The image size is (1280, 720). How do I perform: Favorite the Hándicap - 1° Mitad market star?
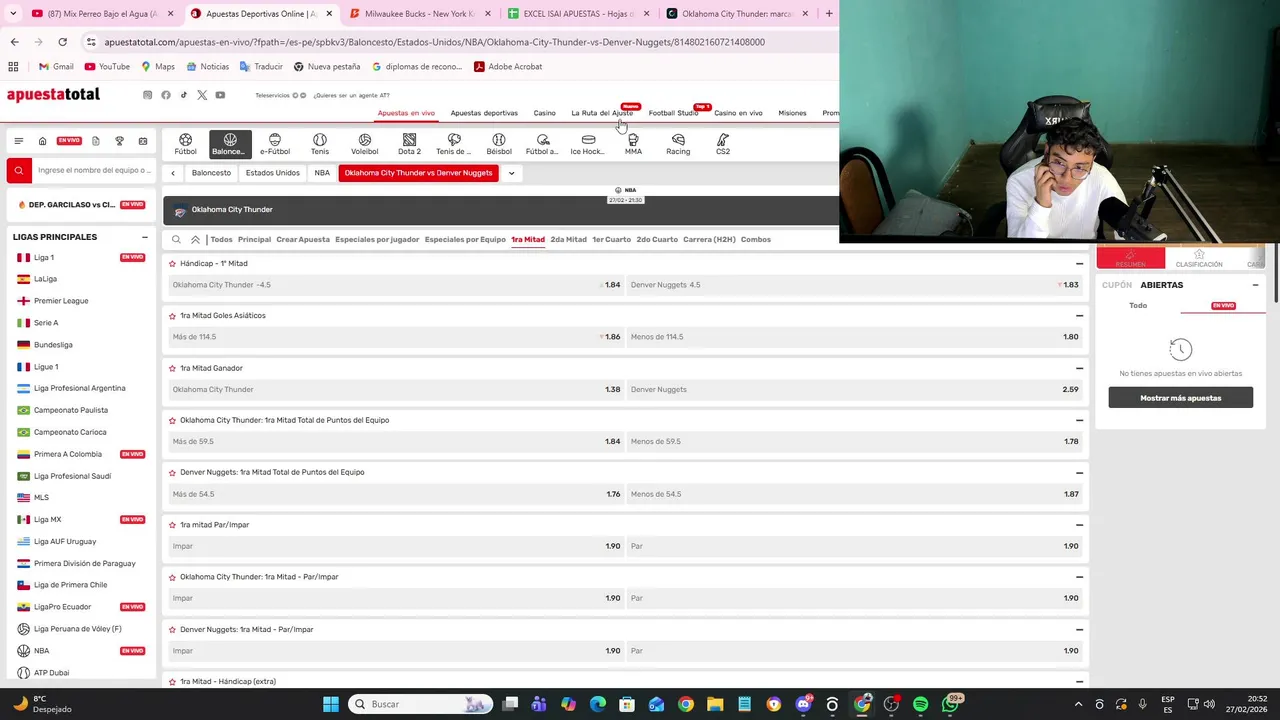[172, 264]
